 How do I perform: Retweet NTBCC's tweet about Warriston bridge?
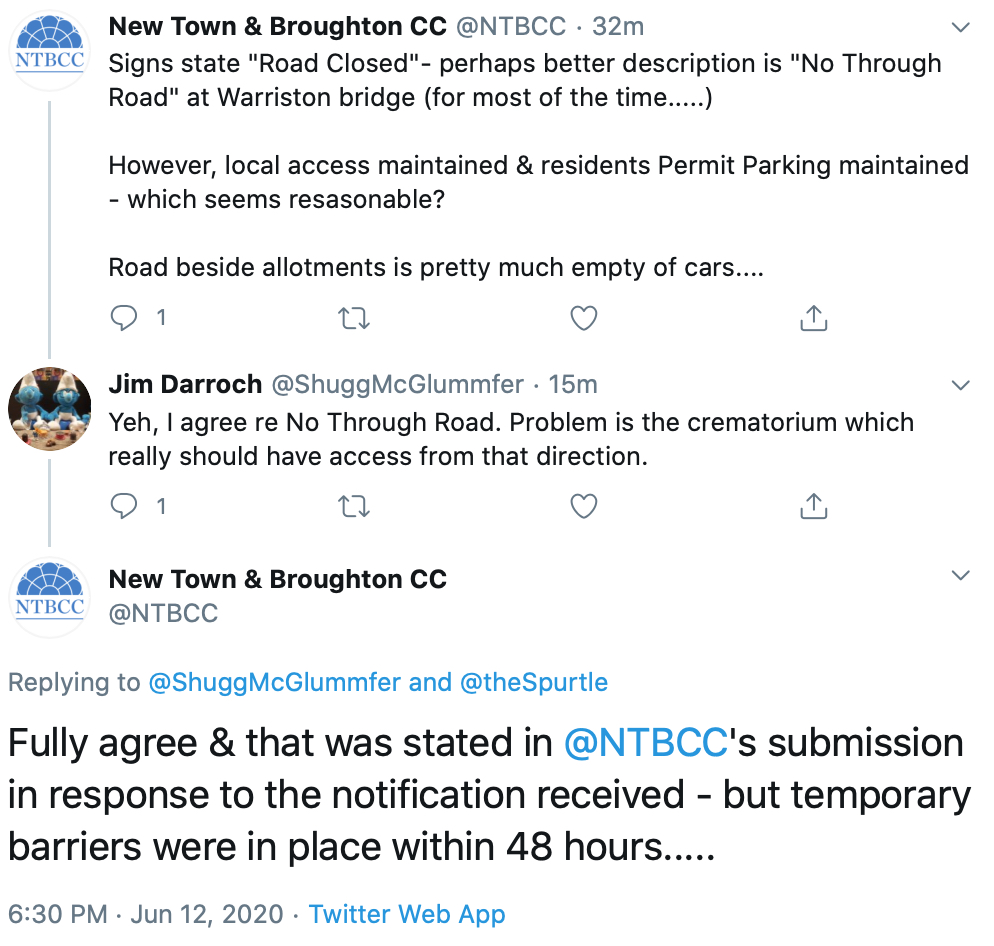pyautogui.click(x=354, y=318)
